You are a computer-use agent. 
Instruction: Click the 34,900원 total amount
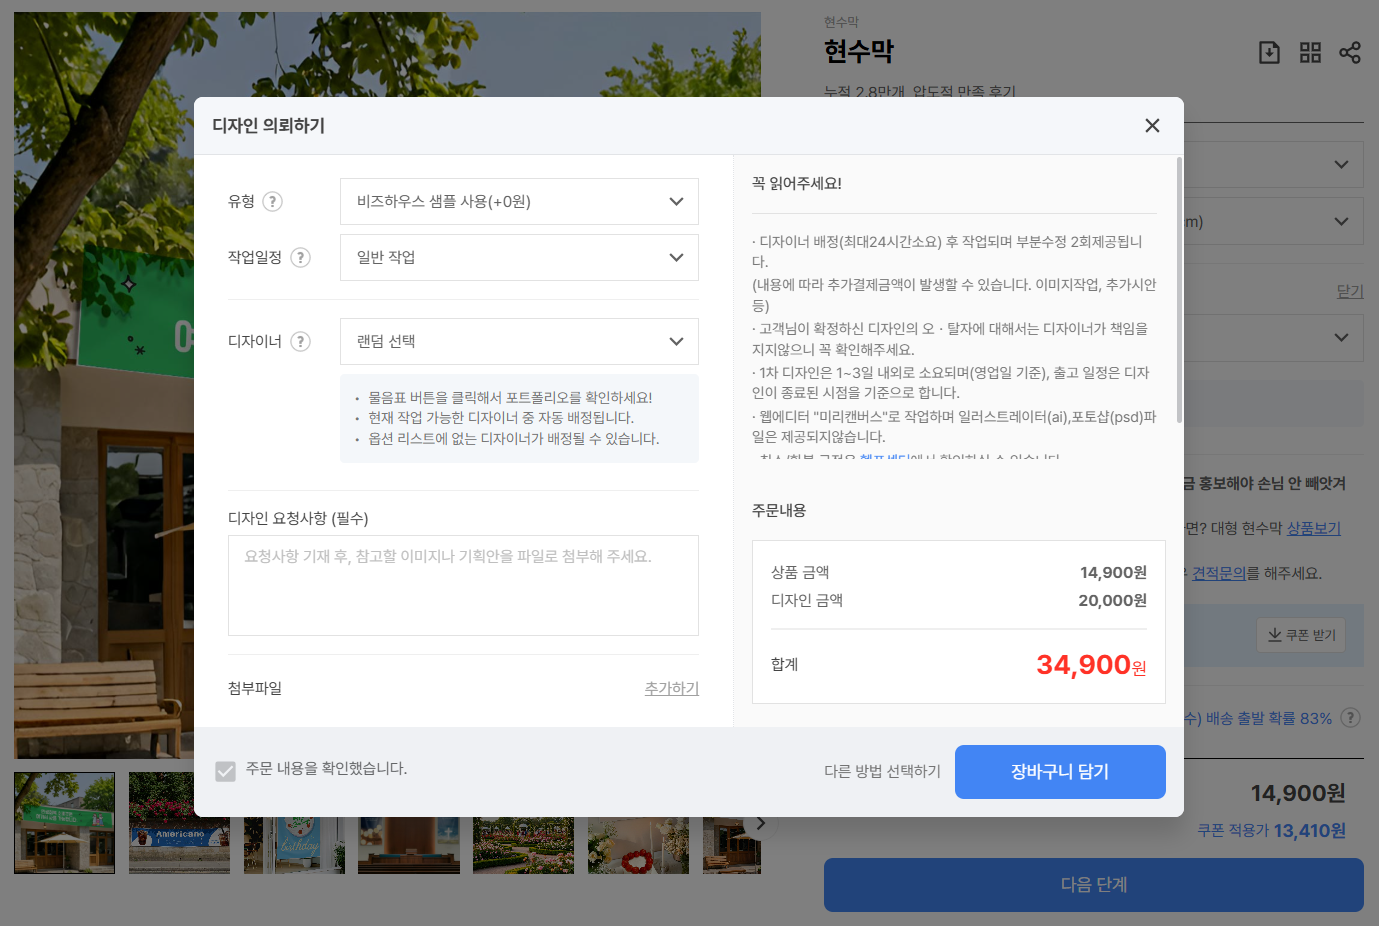click(1091, 664)
